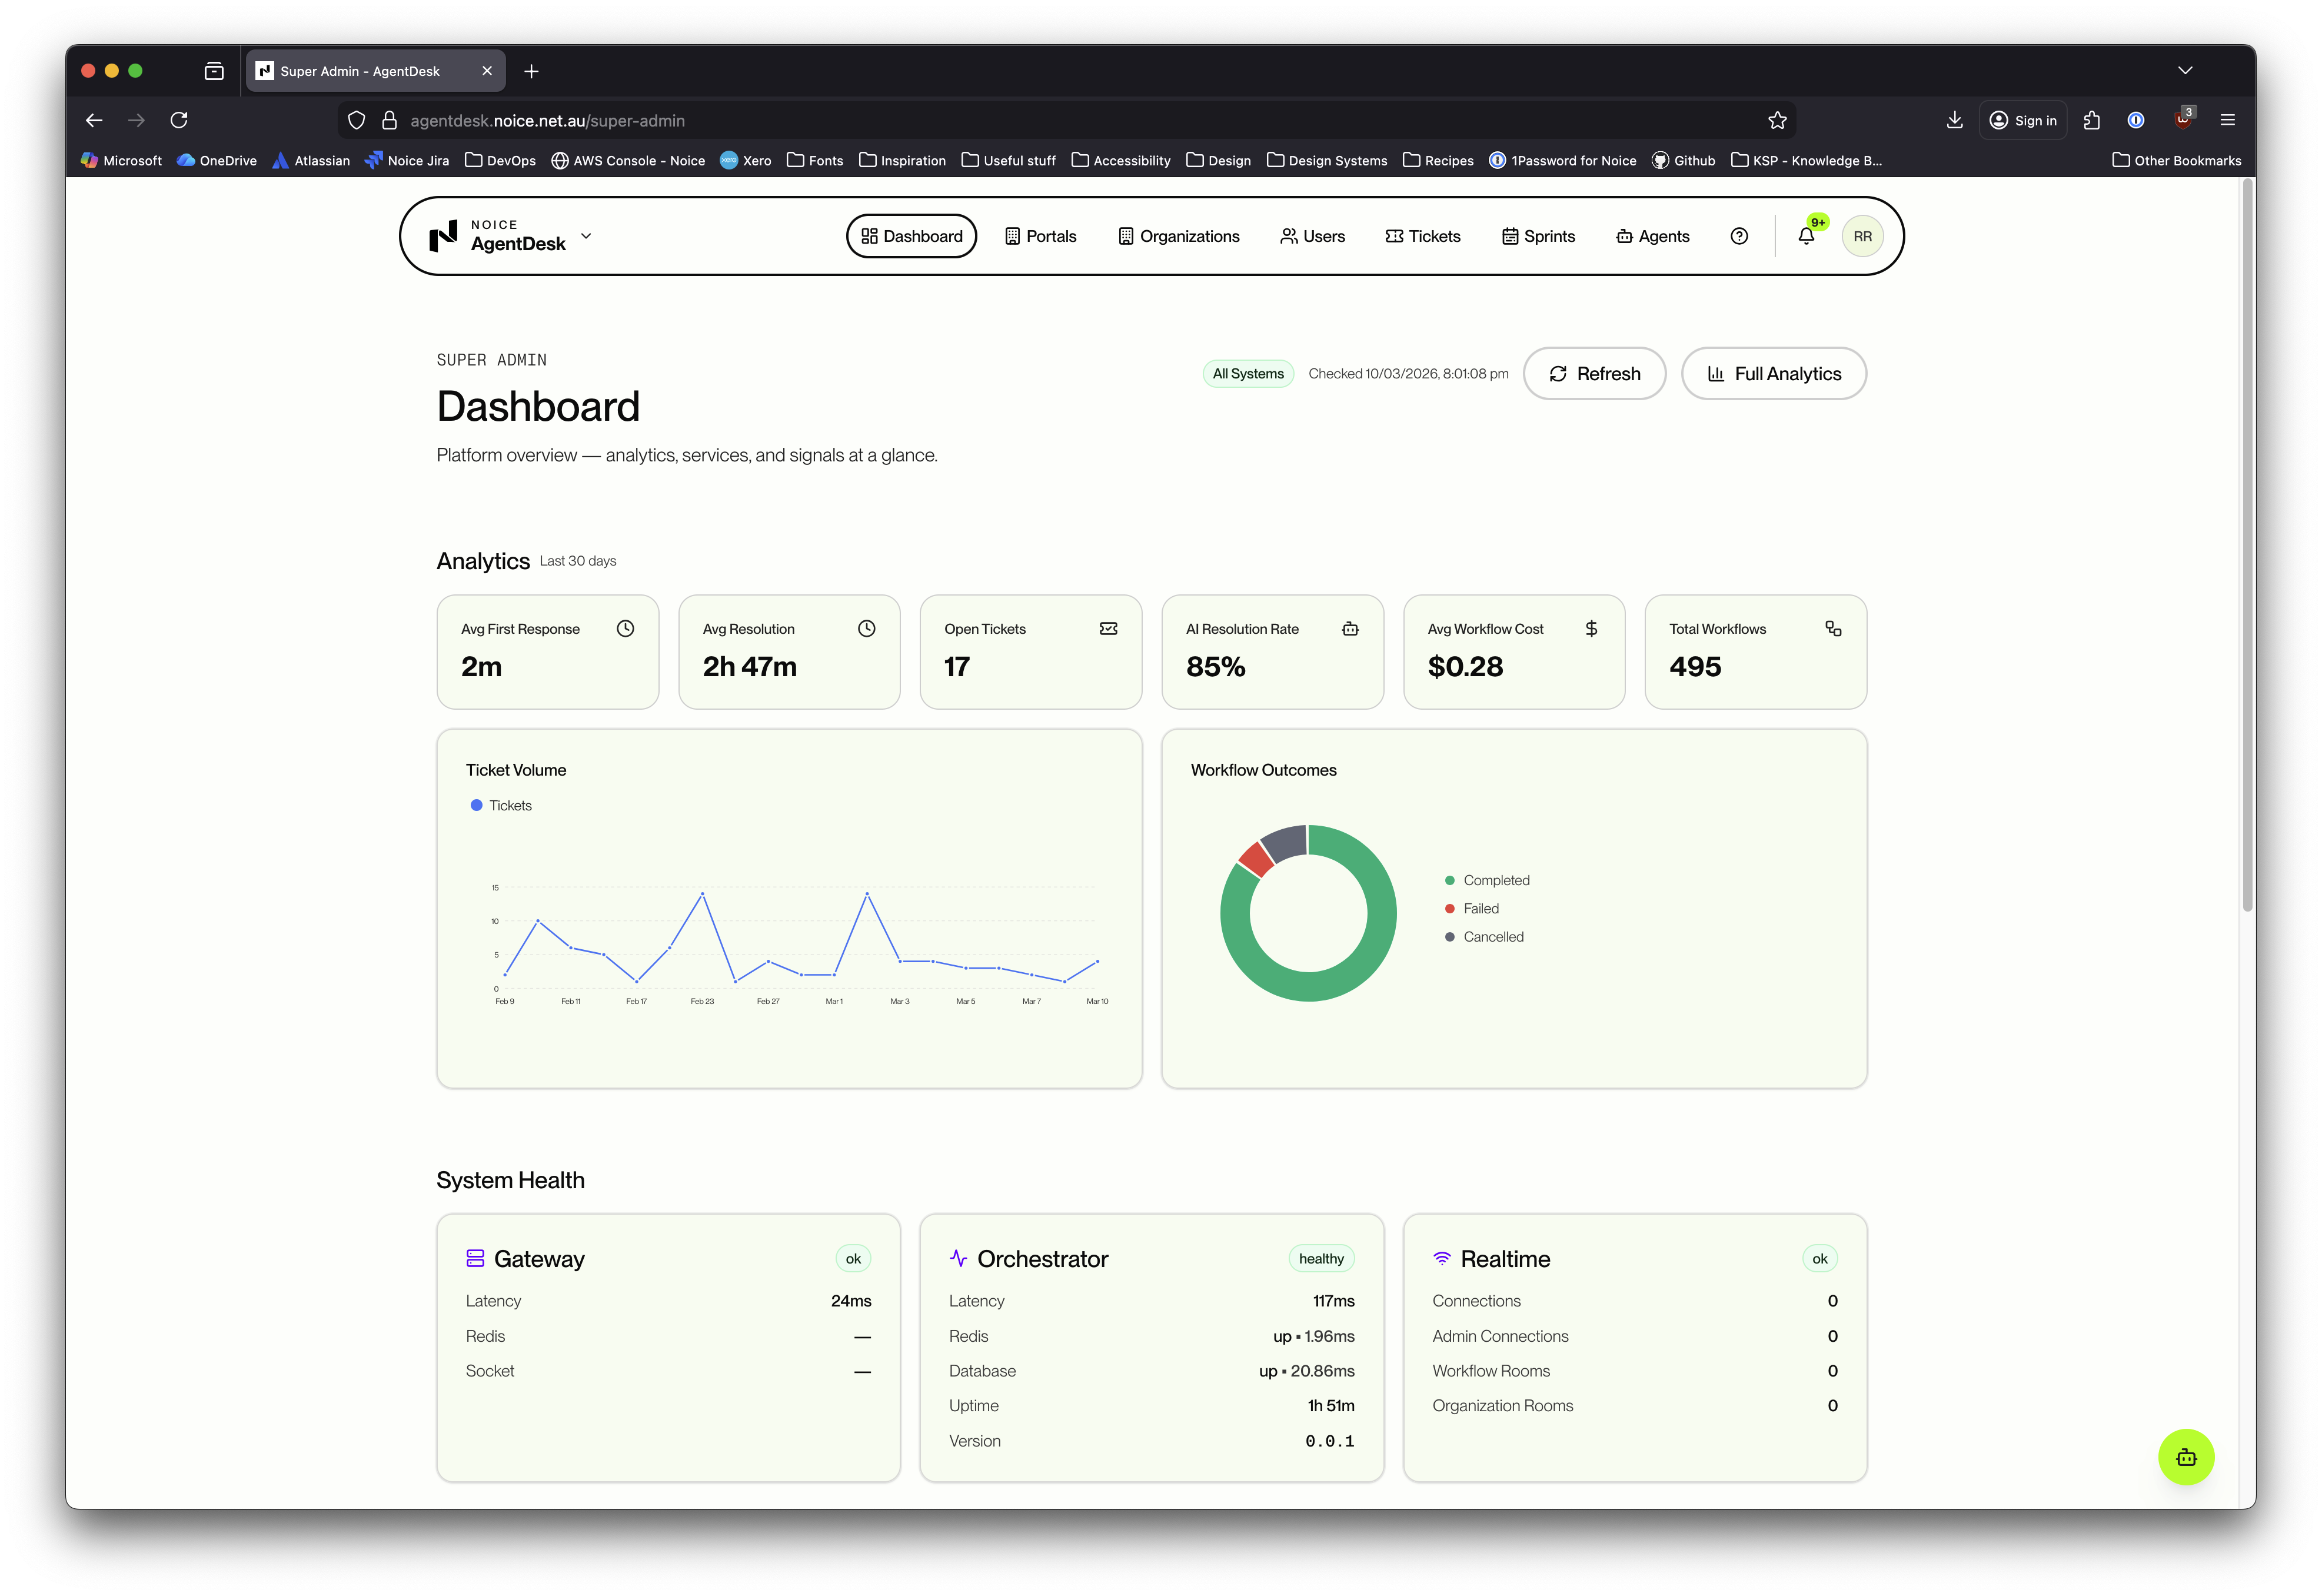The image size is (2322, 1596).
Task: Click the help question mark icon
Action: coord(1739,236)
